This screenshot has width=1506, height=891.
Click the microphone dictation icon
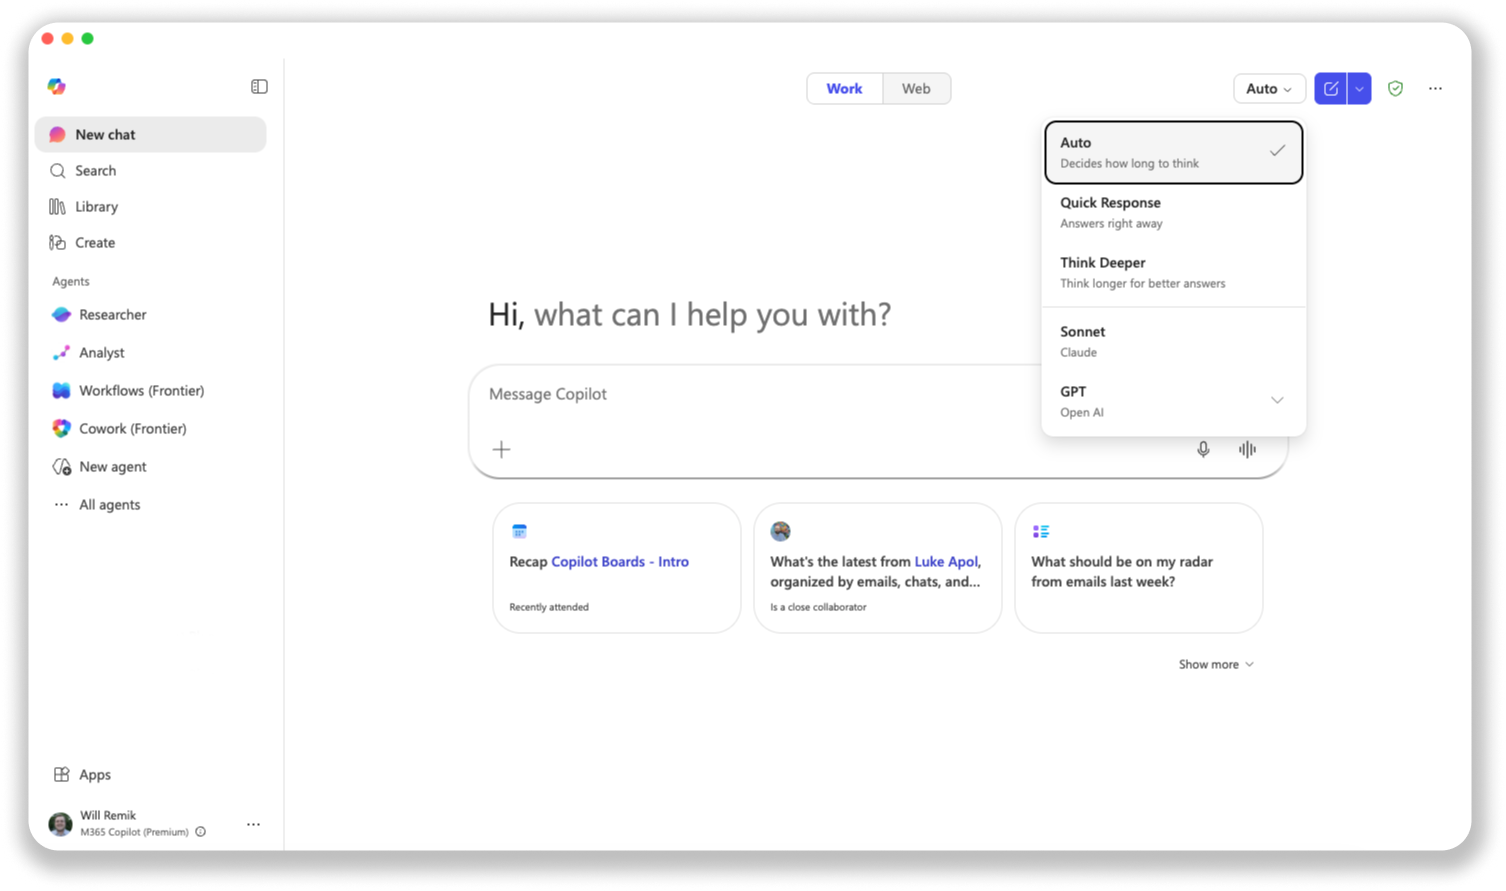pyautogui.click(x=1203, y=450)
